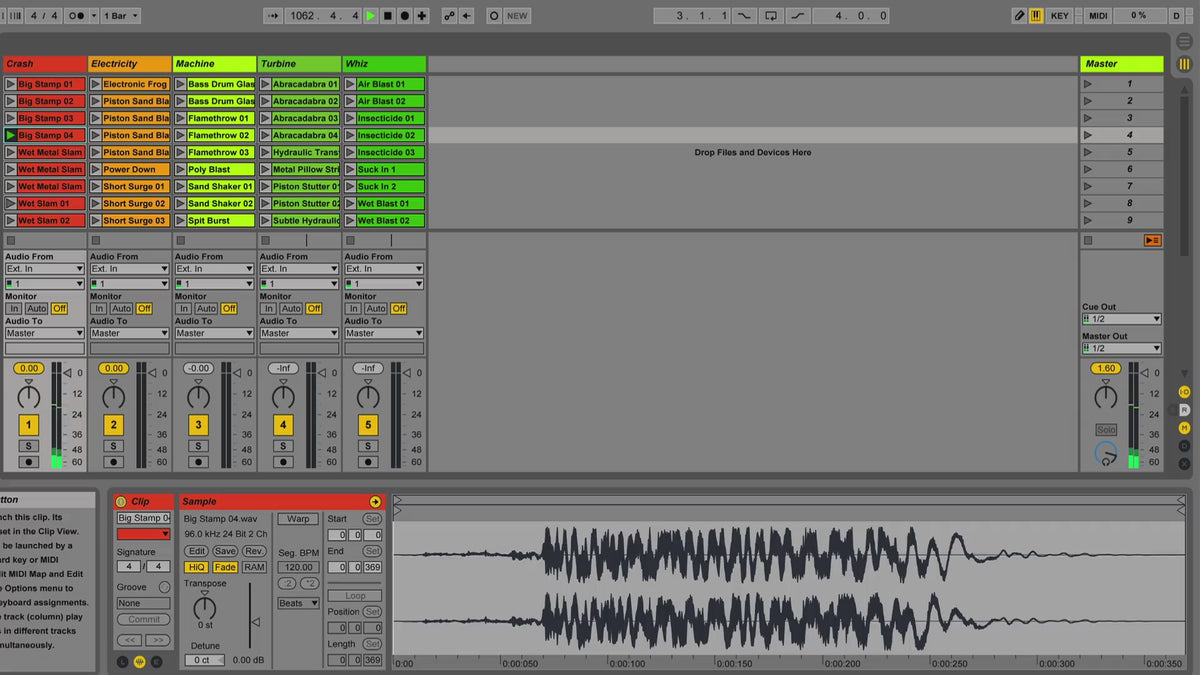Click the clip color swatch chooser
Image resolution: width=1200 pixels, height=675 pixels.
[143, 534]
